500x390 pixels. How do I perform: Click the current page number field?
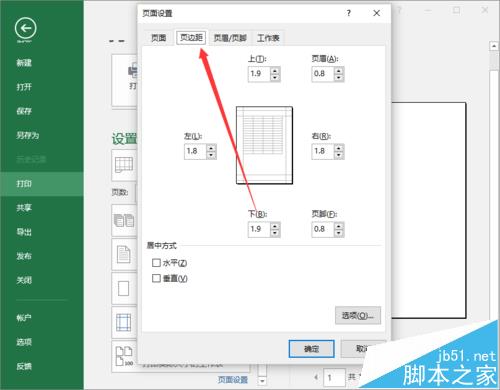coord(334,378)
